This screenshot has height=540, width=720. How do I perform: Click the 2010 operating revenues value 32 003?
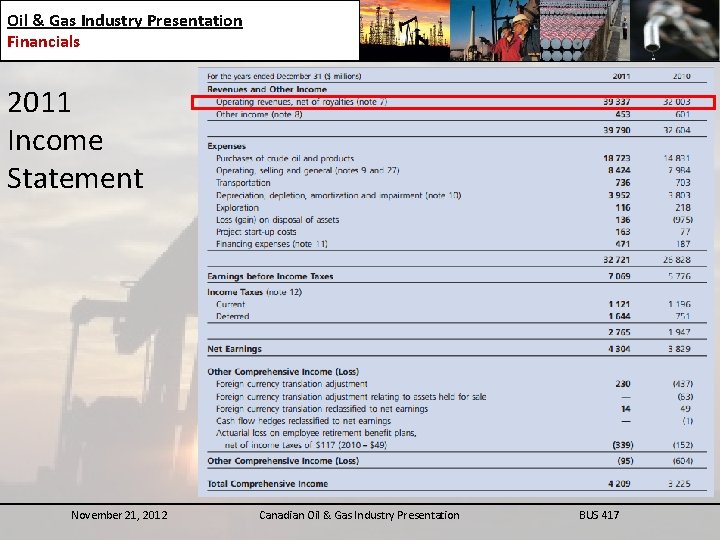[x=677, y=102]
